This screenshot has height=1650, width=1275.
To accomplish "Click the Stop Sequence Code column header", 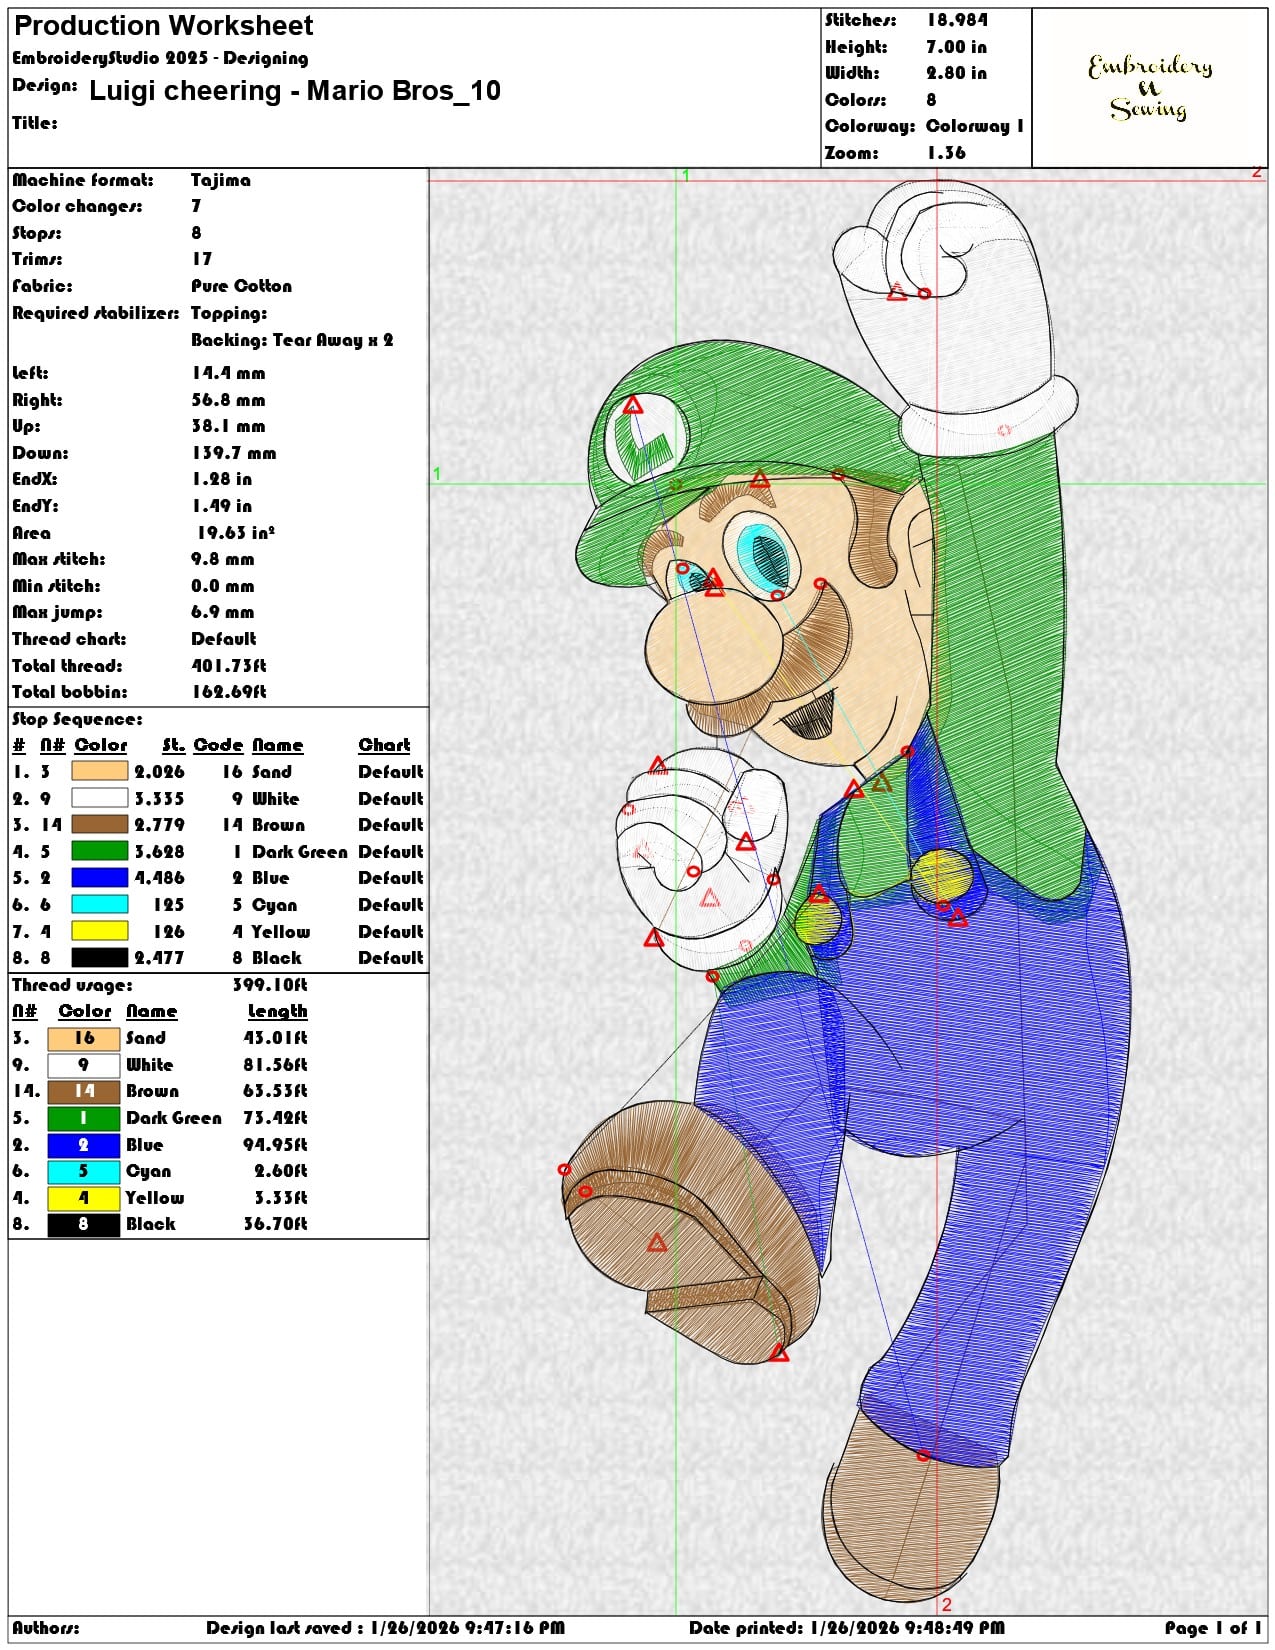I will [218, 745].
